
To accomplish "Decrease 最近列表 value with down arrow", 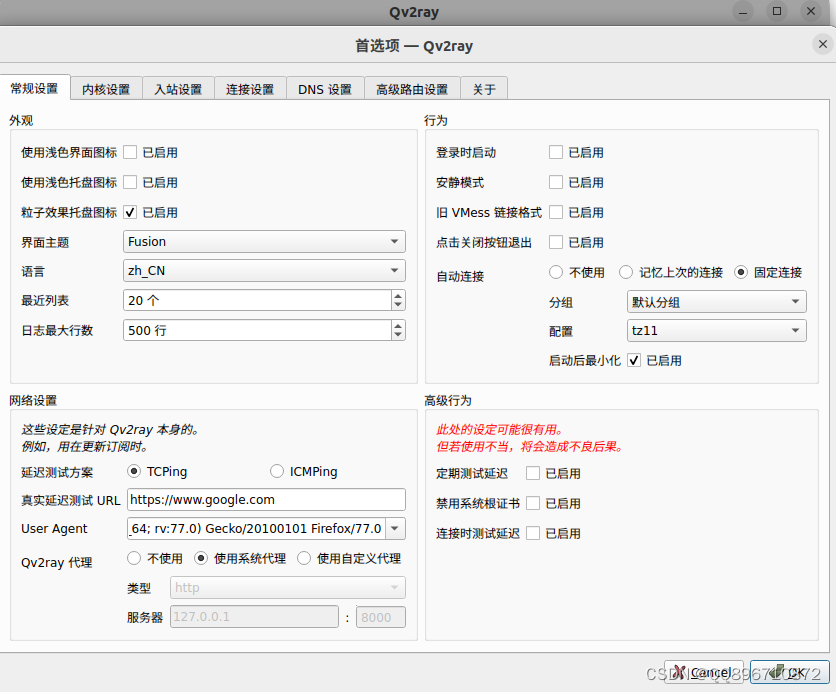I will 398,305.
